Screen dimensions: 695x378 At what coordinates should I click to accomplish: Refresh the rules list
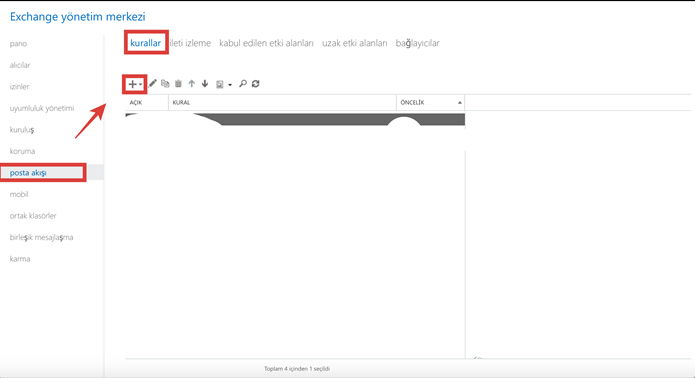256,83
